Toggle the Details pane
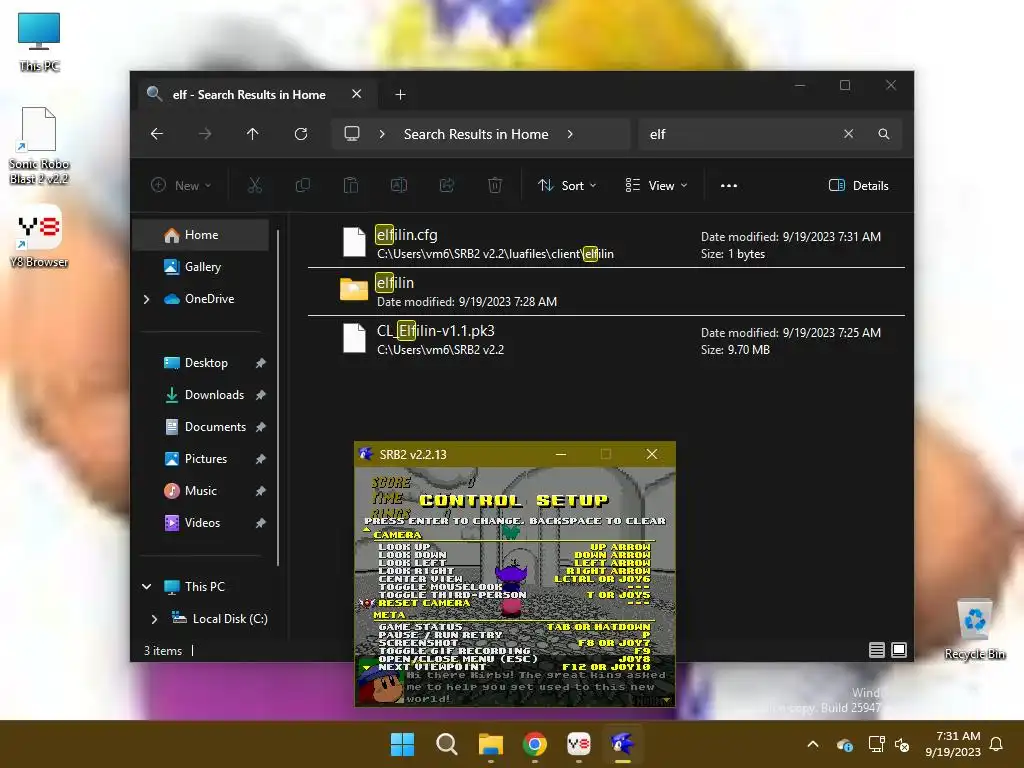 (x=858, y=185)
